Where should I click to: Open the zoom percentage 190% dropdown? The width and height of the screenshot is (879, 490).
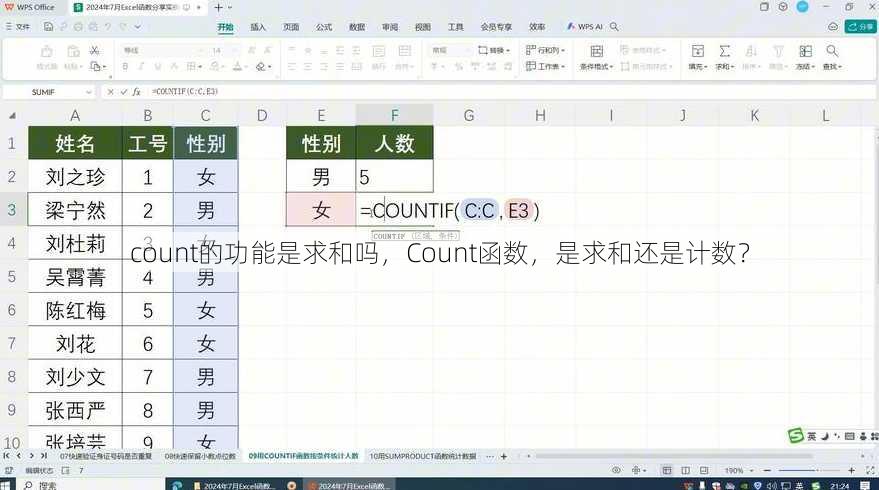pos(752,470)
